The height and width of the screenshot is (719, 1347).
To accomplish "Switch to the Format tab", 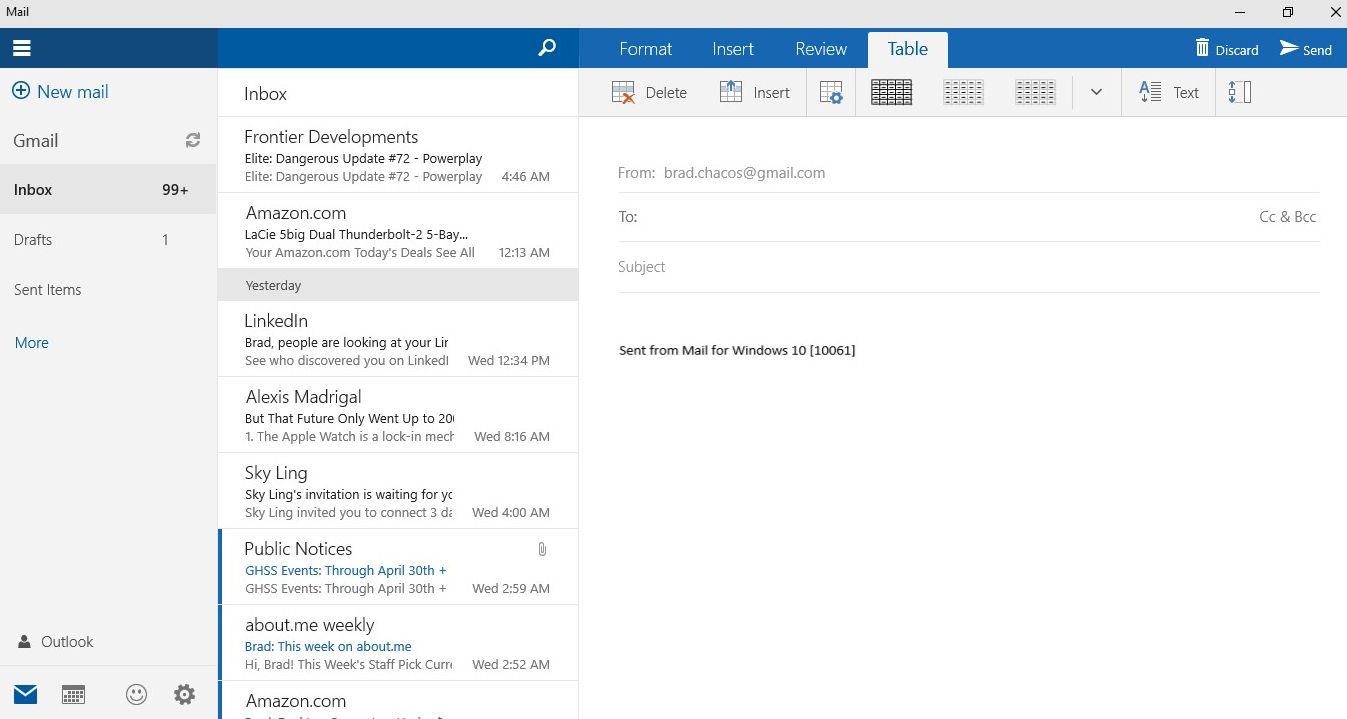I will tap(645, 49).
